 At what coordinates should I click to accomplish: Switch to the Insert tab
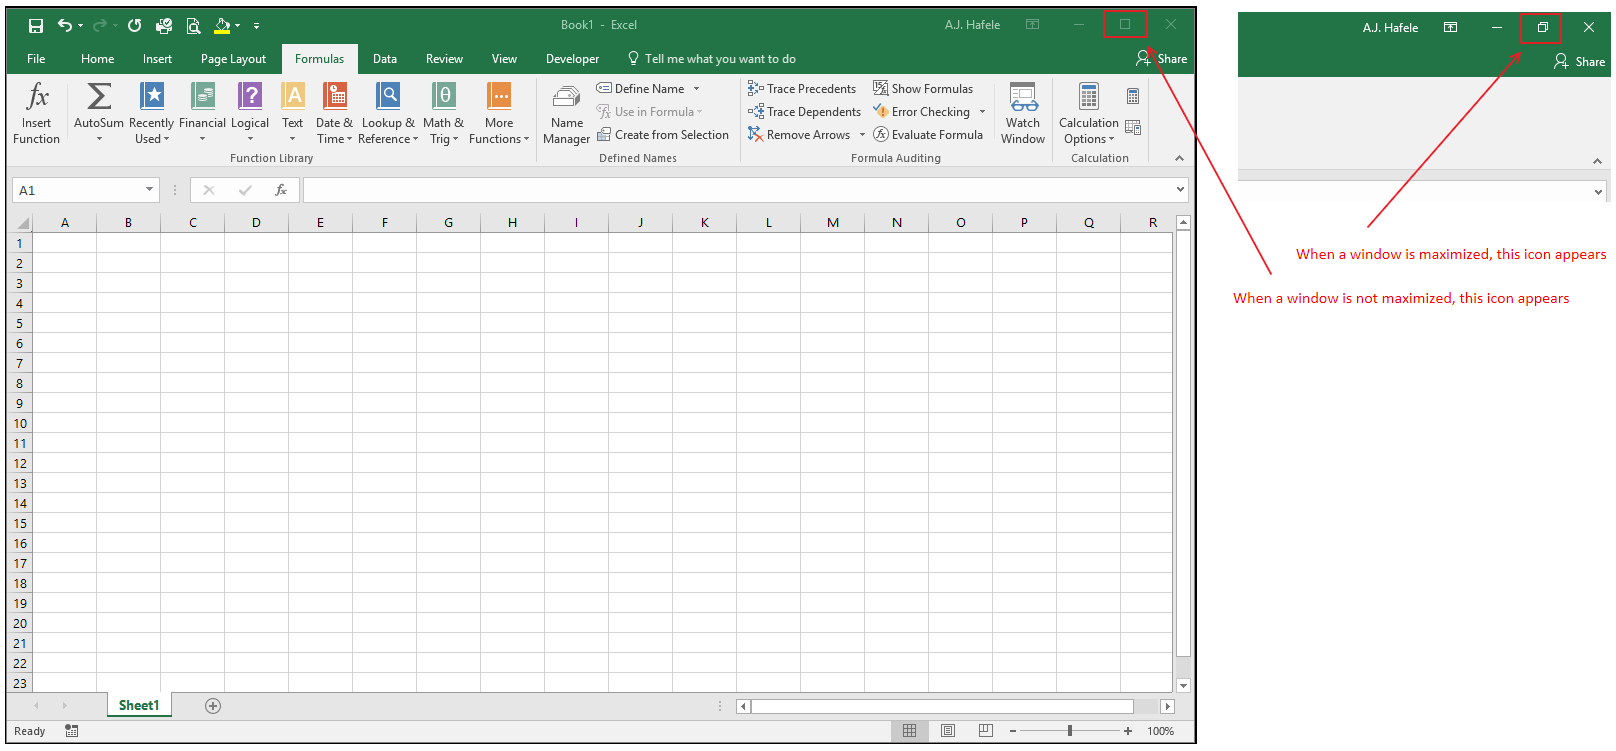[157, 59]
